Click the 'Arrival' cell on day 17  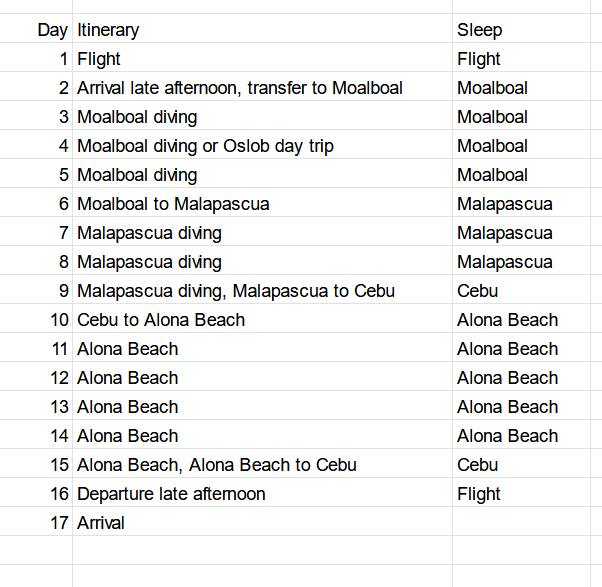101,523
